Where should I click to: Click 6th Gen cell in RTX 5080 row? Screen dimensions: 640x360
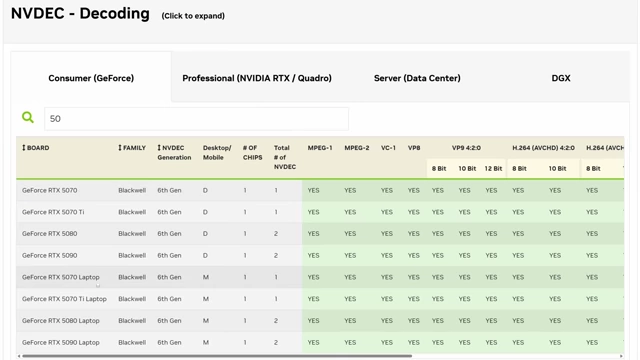pyautogui.click(x=169, y=233)
